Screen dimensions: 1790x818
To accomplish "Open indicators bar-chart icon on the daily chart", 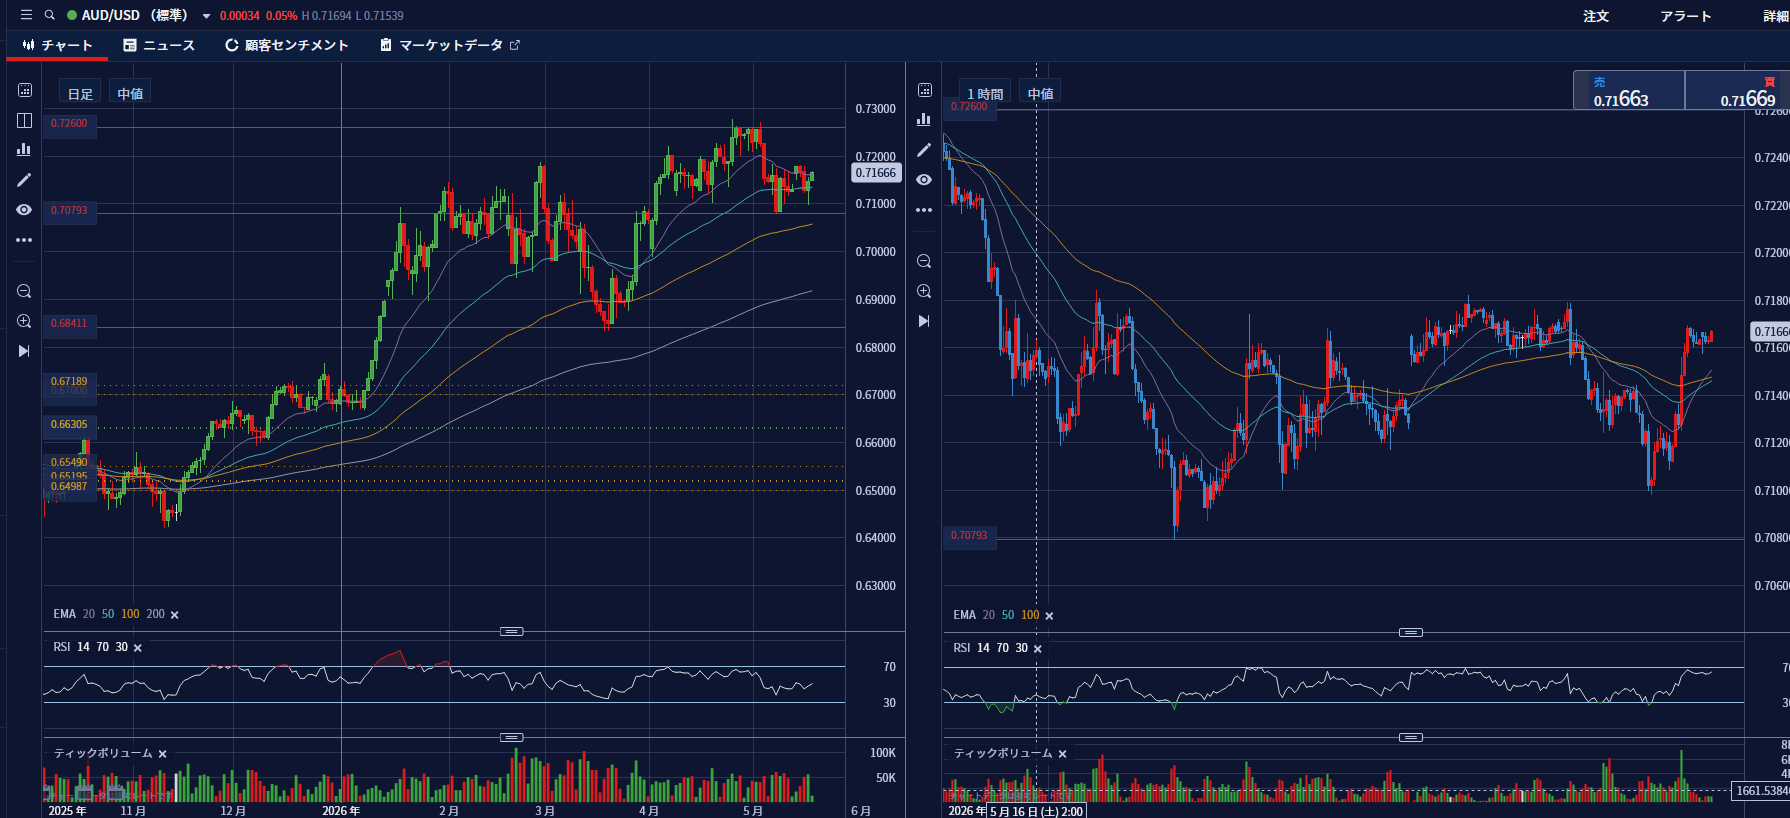I will 24,149.
